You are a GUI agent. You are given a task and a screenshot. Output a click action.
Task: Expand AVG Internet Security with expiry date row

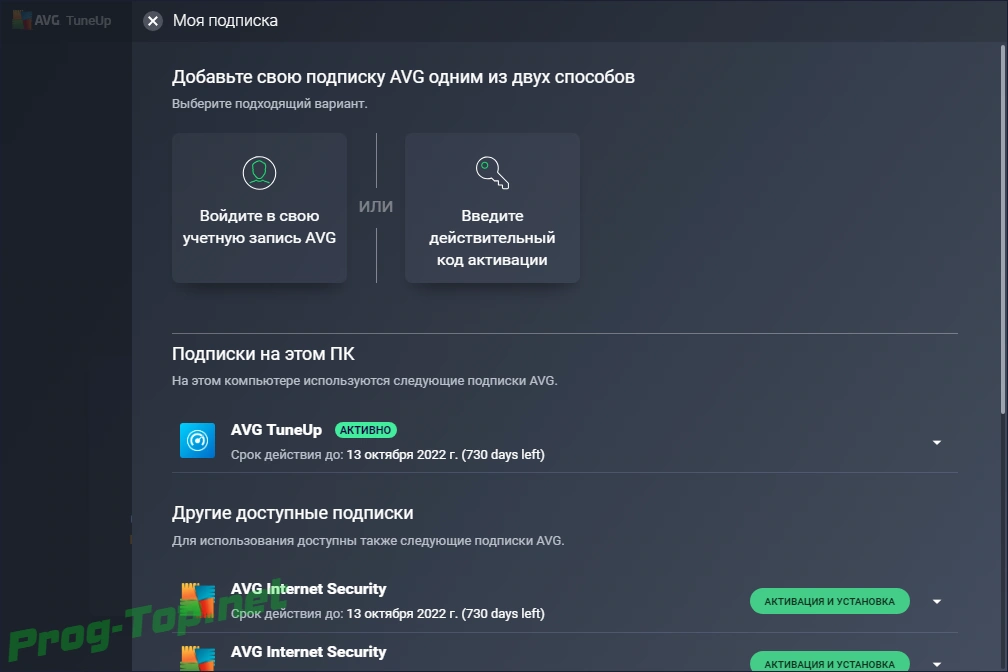pyautogui.click(x=937, y=602)
